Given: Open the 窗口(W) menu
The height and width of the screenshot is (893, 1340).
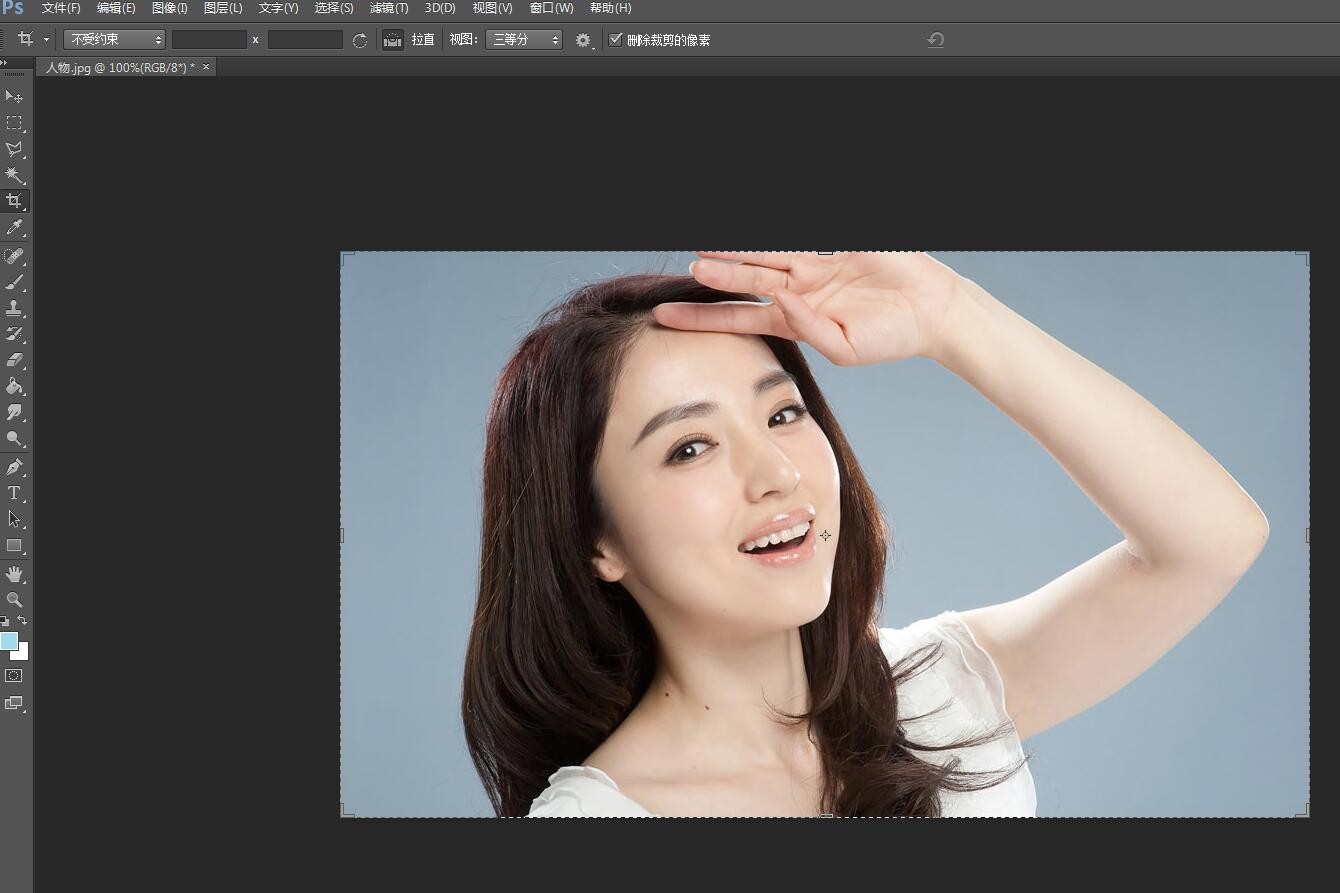Looking at the screenshot, I should [x=551, y=8].
